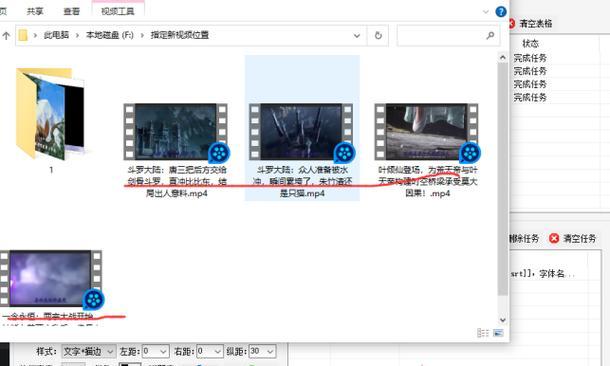Expand the chevron after 此电脑 breadcrumb
This screenshot has height=366, width=610.
(x=77, y=35)
